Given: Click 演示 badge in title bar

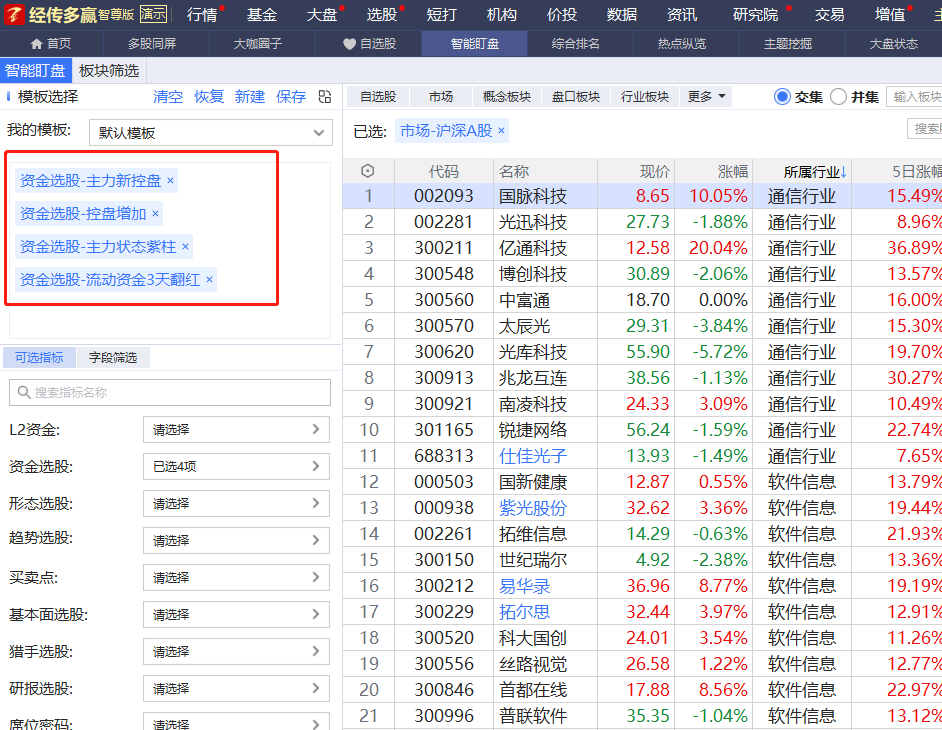Looking at the screenshot, I should point(153,14).
